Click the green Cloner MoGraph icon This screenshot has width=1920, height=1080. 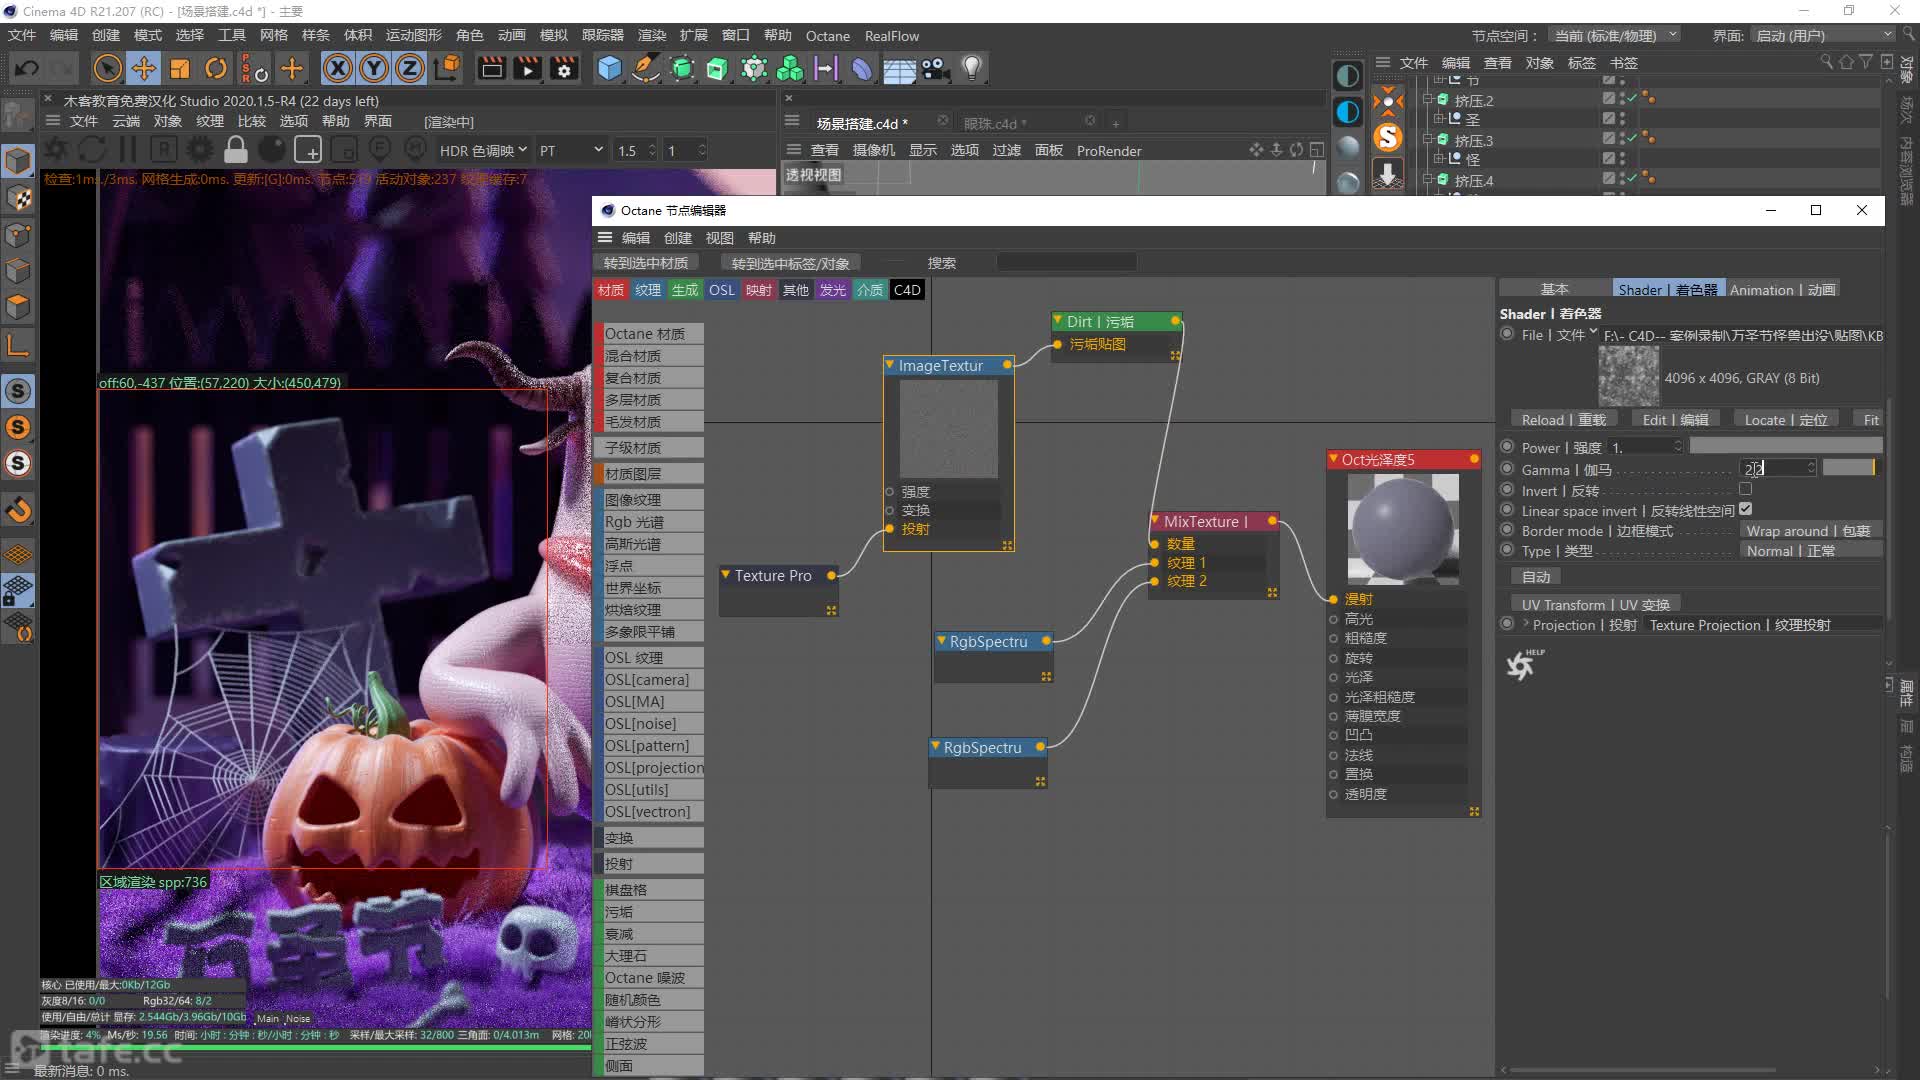[790, 68]
